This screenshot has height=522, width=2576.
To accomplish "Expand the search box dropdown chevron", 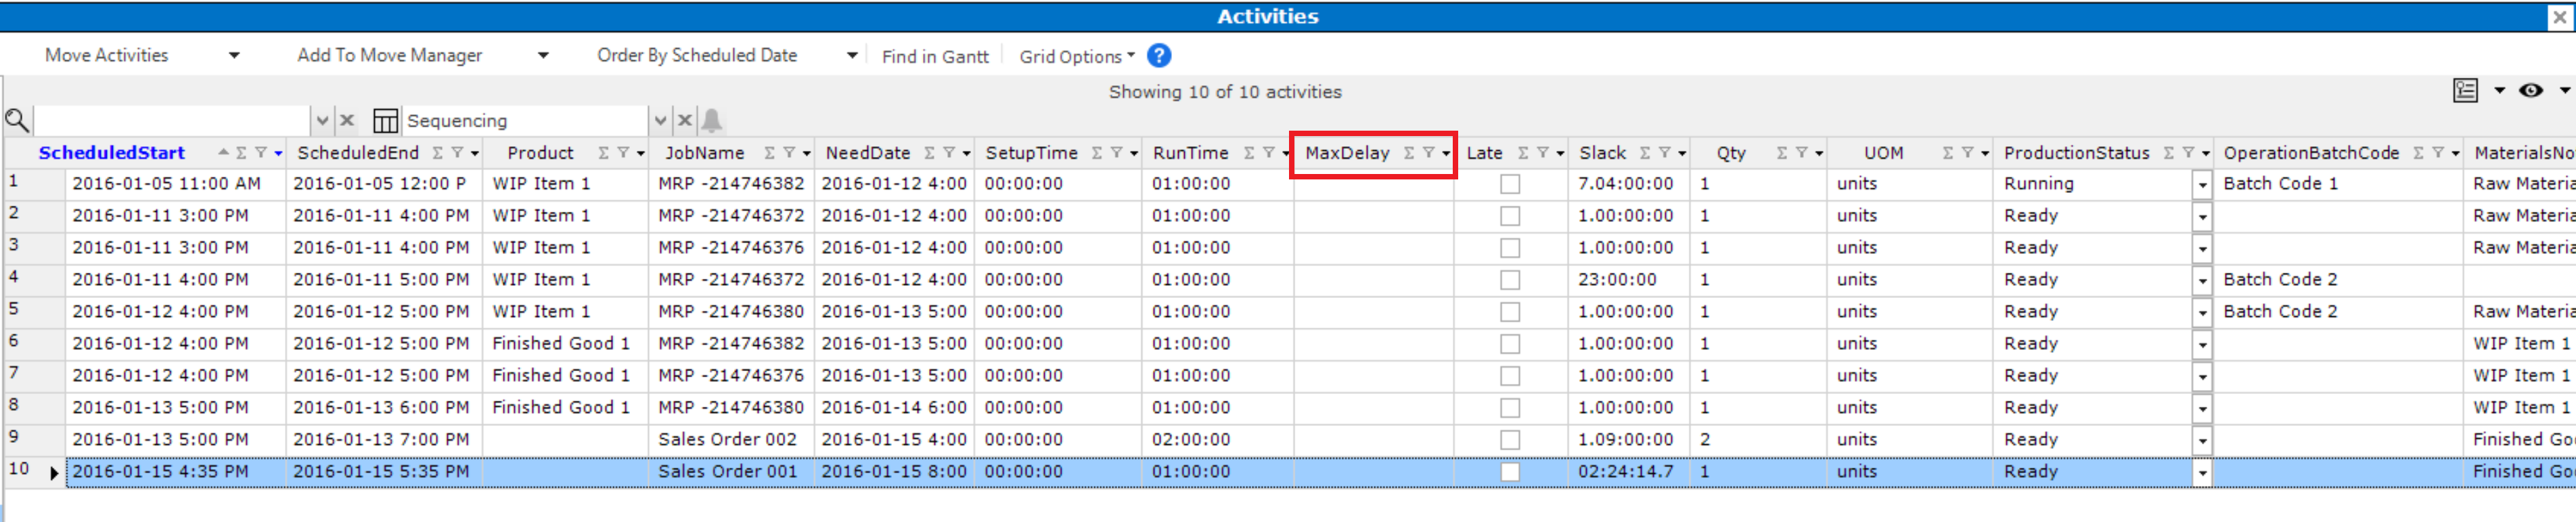I will tap(322, 121).
